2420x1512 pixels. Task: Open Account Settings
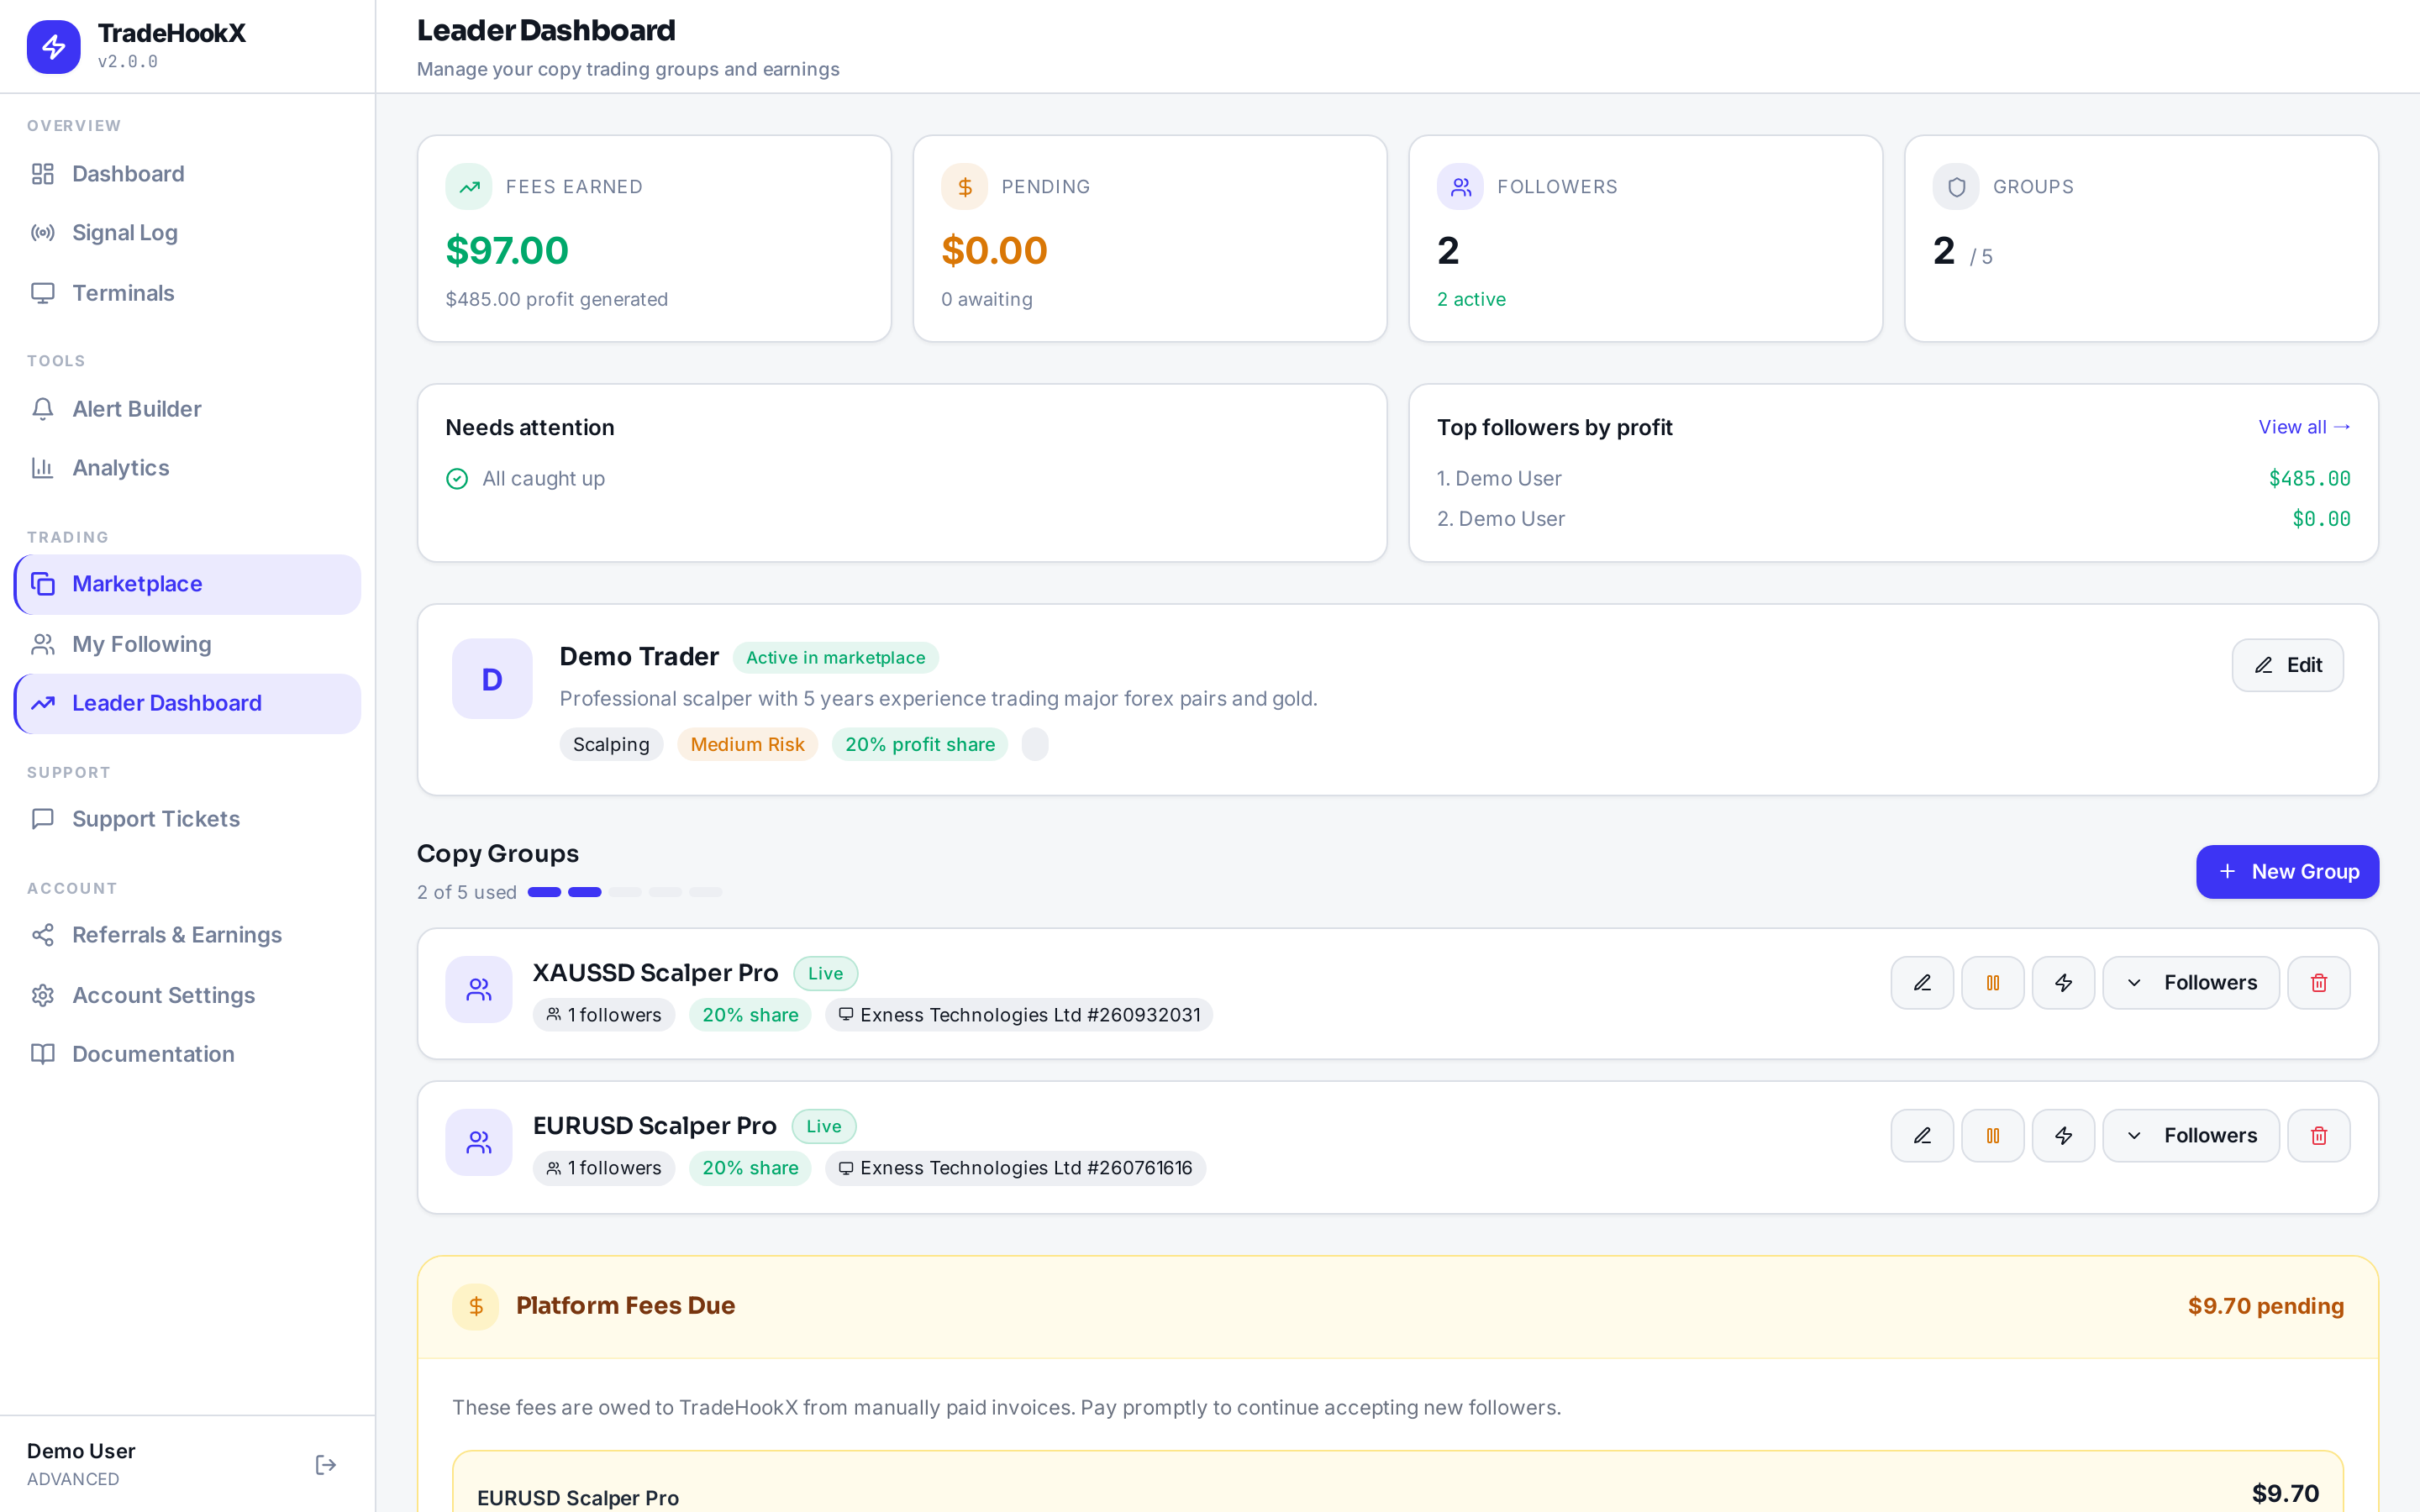[187, 995]
